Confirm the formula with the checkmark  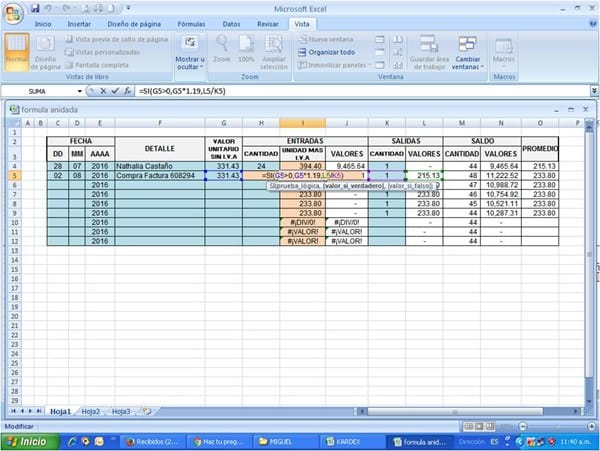(x=115, y=91)
